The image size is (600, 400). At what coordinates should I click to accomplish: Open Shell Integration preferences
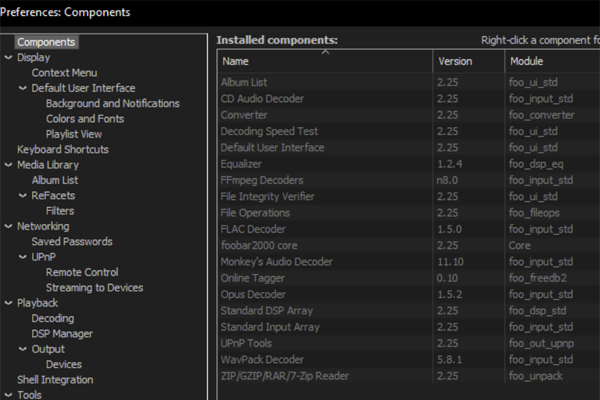(x=55, y=380)
